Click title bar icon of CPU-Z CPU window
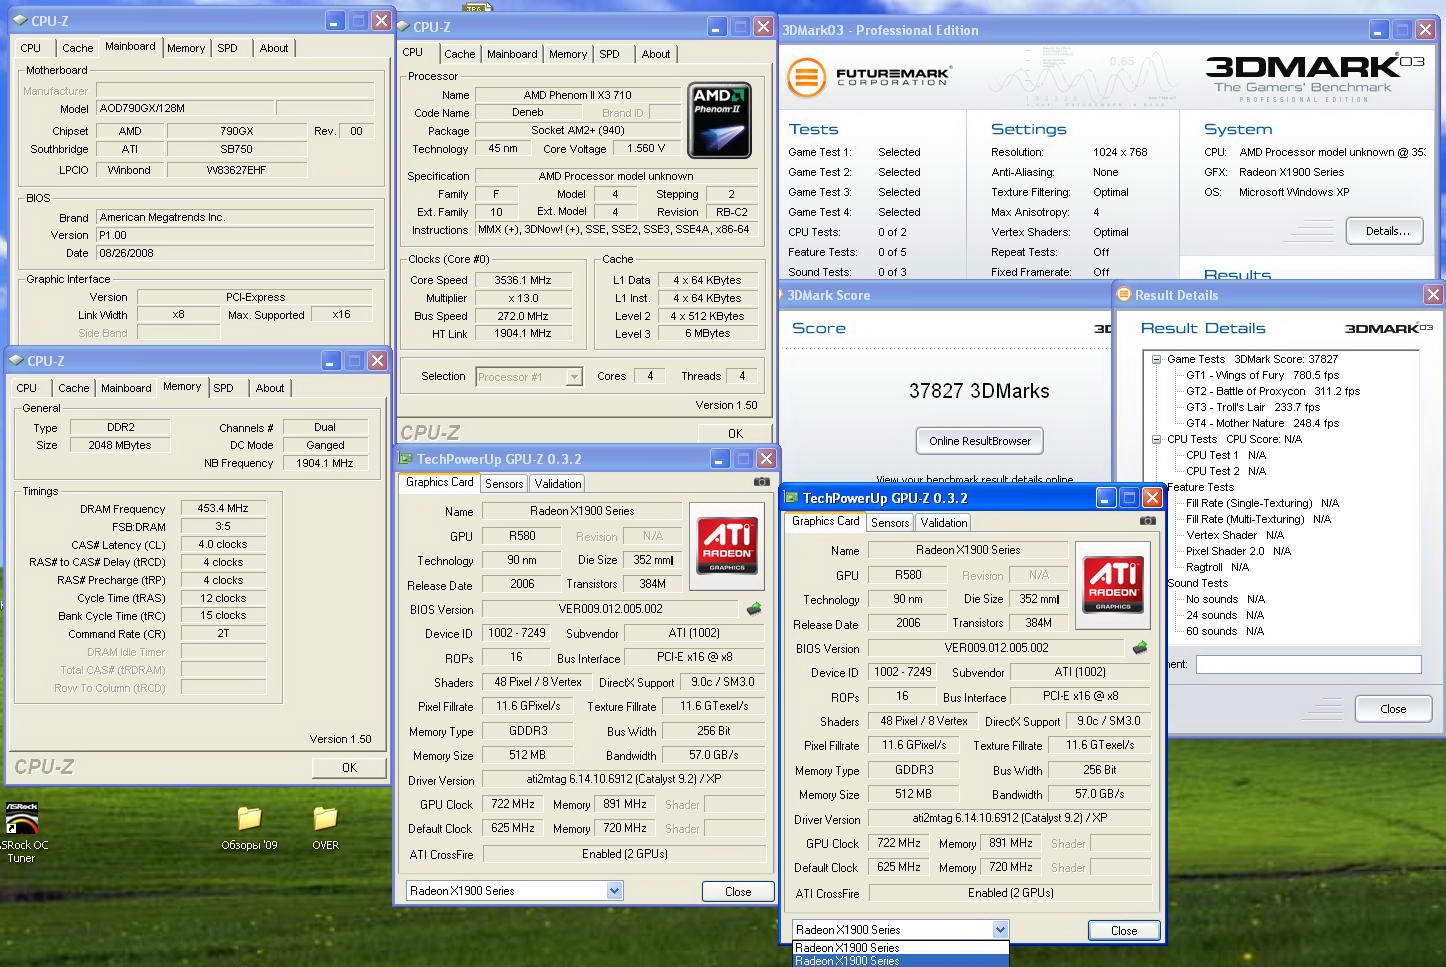Viewport: 1446px width, 967px height. coord(402,27)
